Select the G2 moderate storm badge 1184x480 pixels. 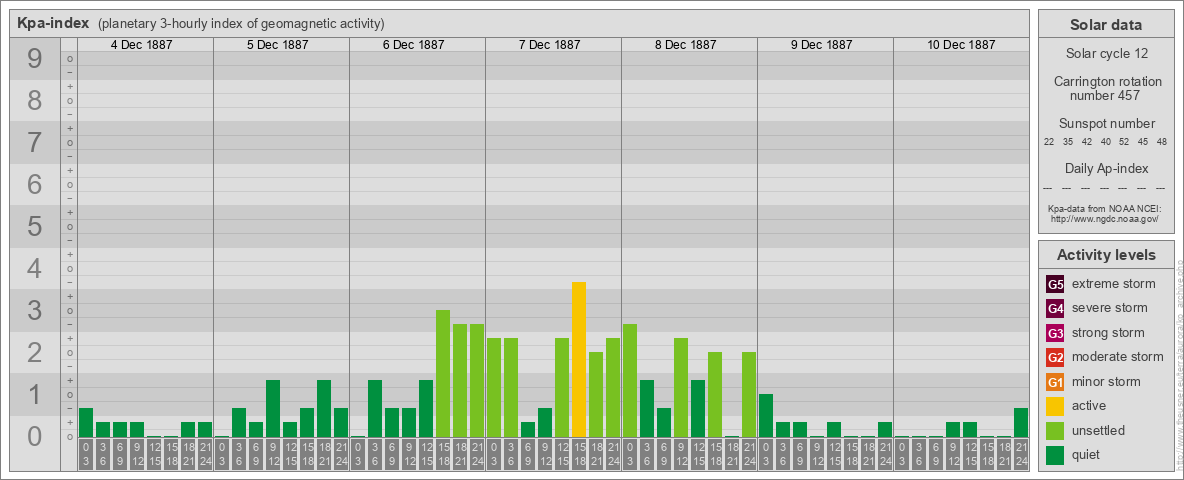[1056, 357]
